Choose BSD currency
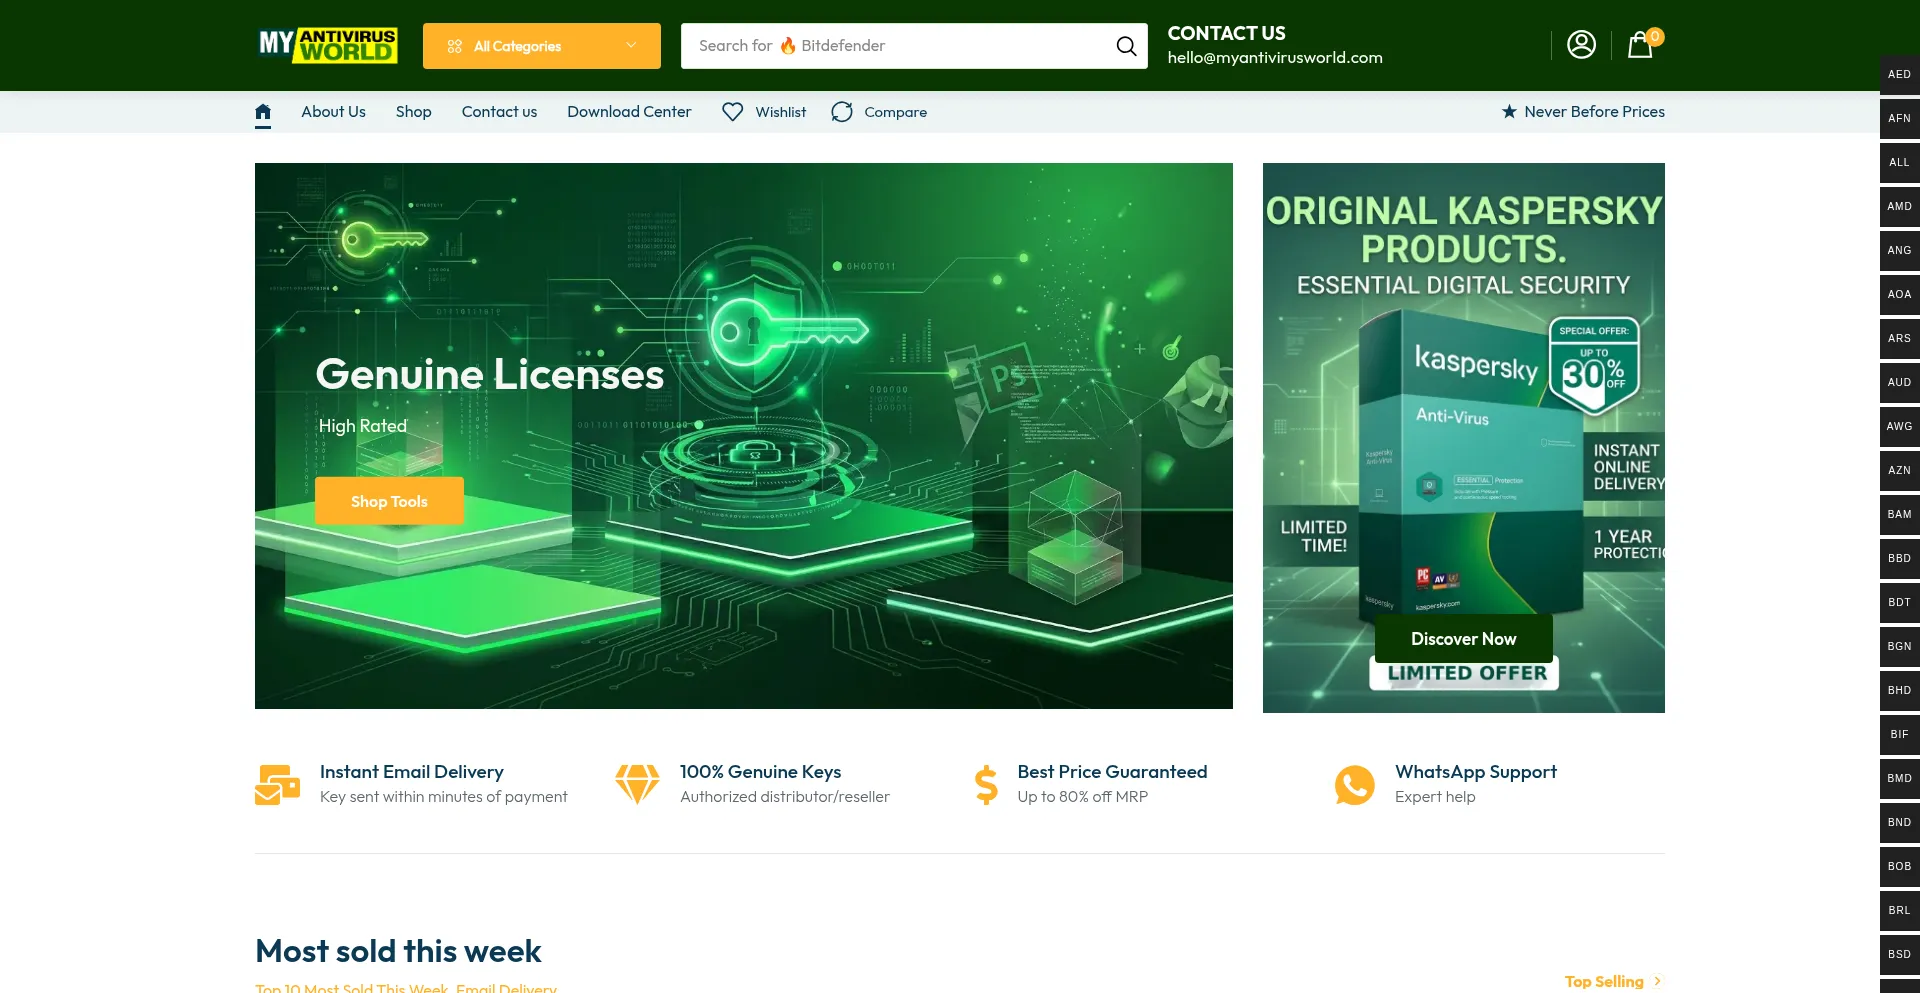The image size is (1920, 993). point(1899,954)
